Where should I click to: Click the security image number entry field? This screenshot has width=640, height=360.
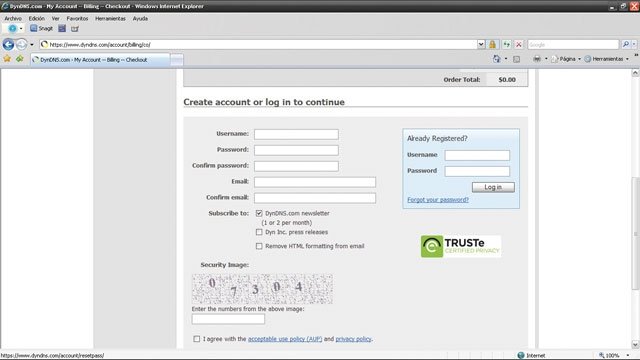[228, 319]
